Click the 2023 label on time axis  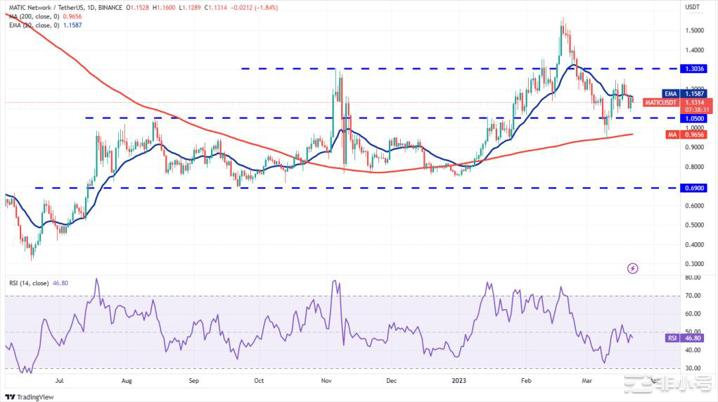click(x=459, y=380)
